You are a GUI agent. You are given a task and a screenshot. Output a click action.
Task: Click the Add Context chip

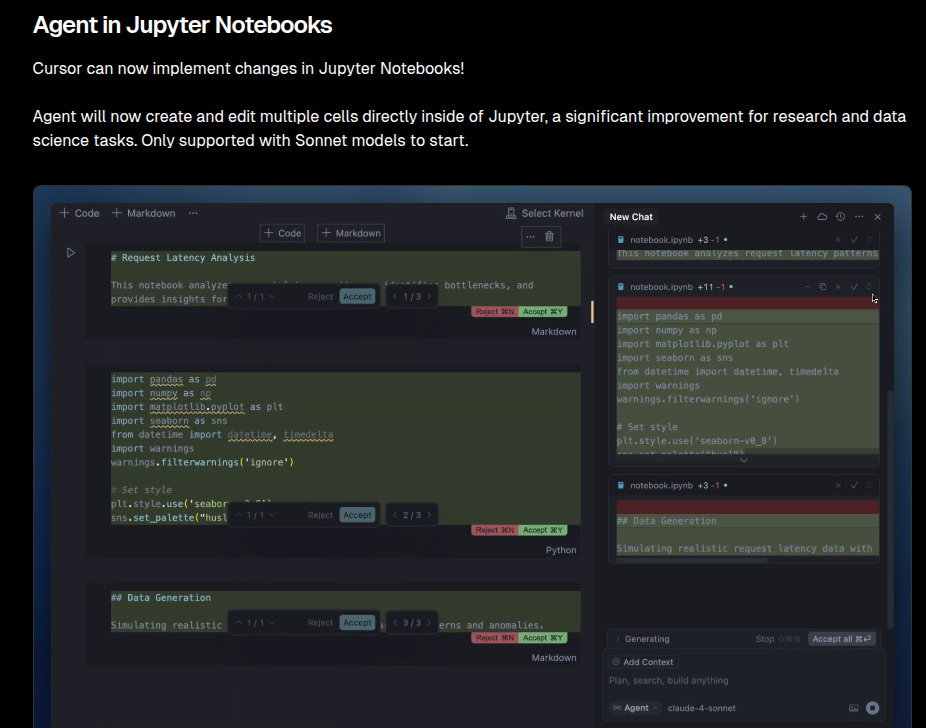(x=643, y=662)
